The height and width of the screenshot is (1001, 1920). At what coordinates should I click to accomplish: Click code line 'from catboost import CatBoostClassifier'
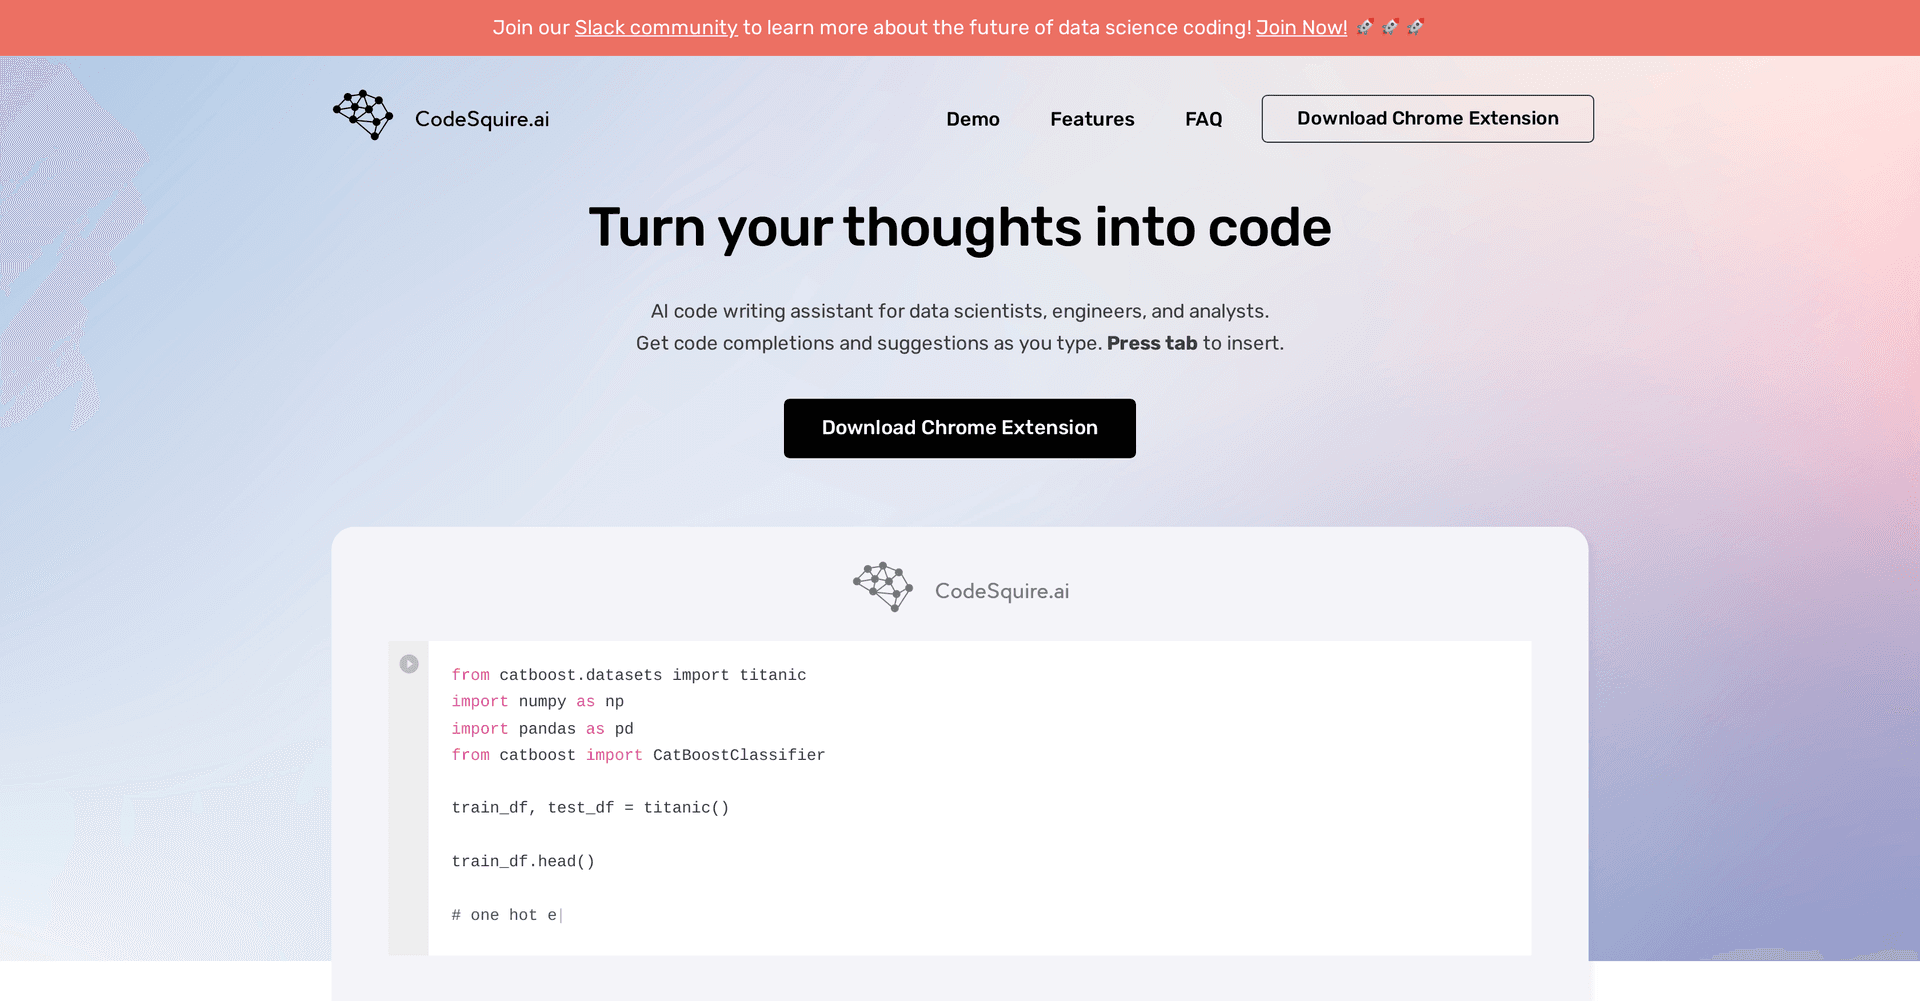click(x=638, y=755)
